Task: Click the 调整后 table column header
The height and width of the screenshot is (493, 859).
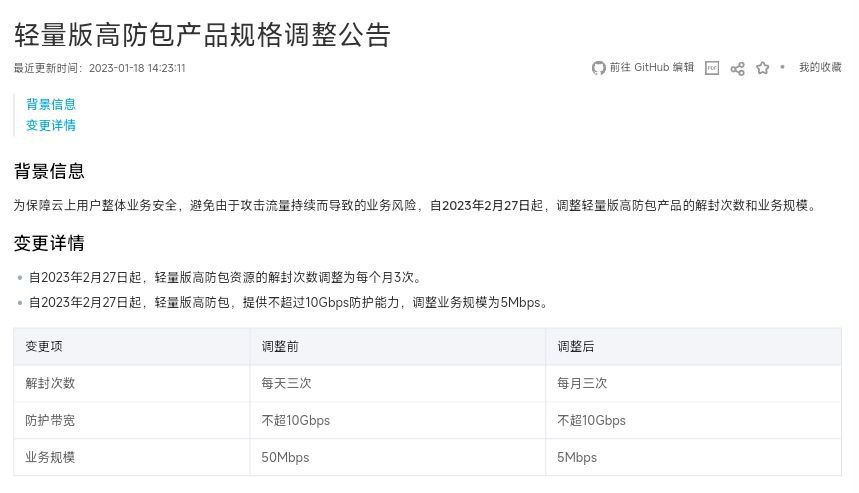Action: point(576,346)
